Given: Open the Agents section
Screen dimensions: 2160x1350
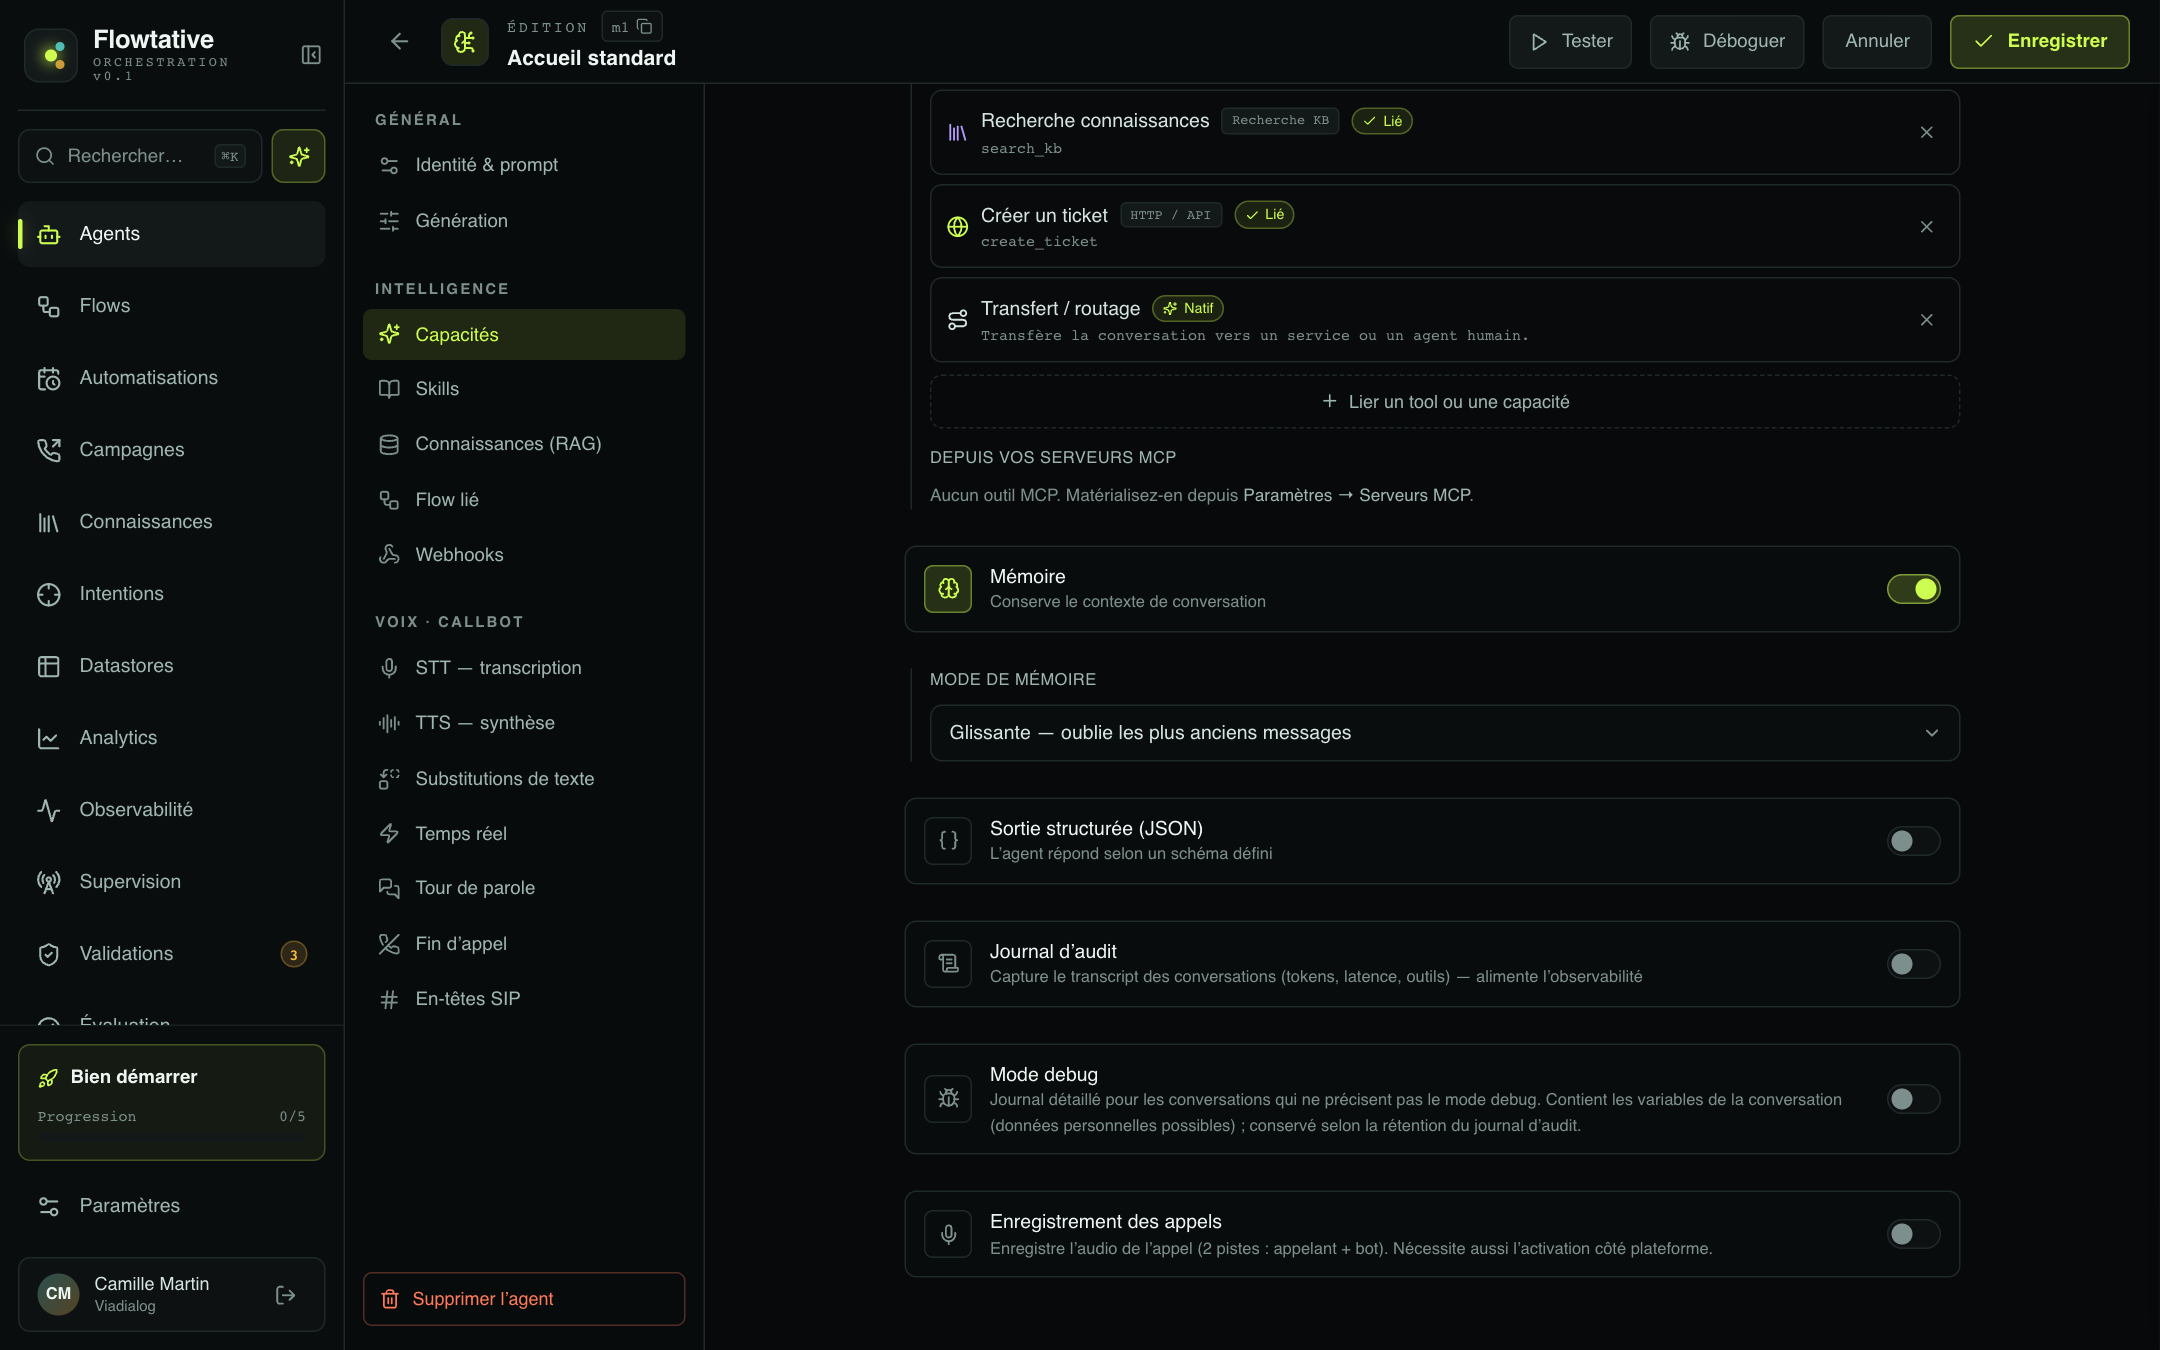Looking at the screenshot, I should 171,234.
